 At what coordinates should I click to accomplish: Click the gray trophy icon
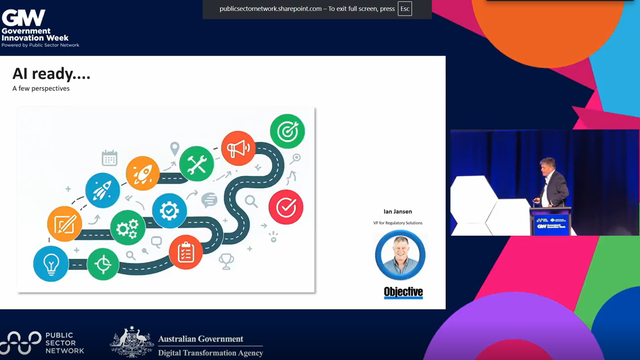[x=226, y=261]
